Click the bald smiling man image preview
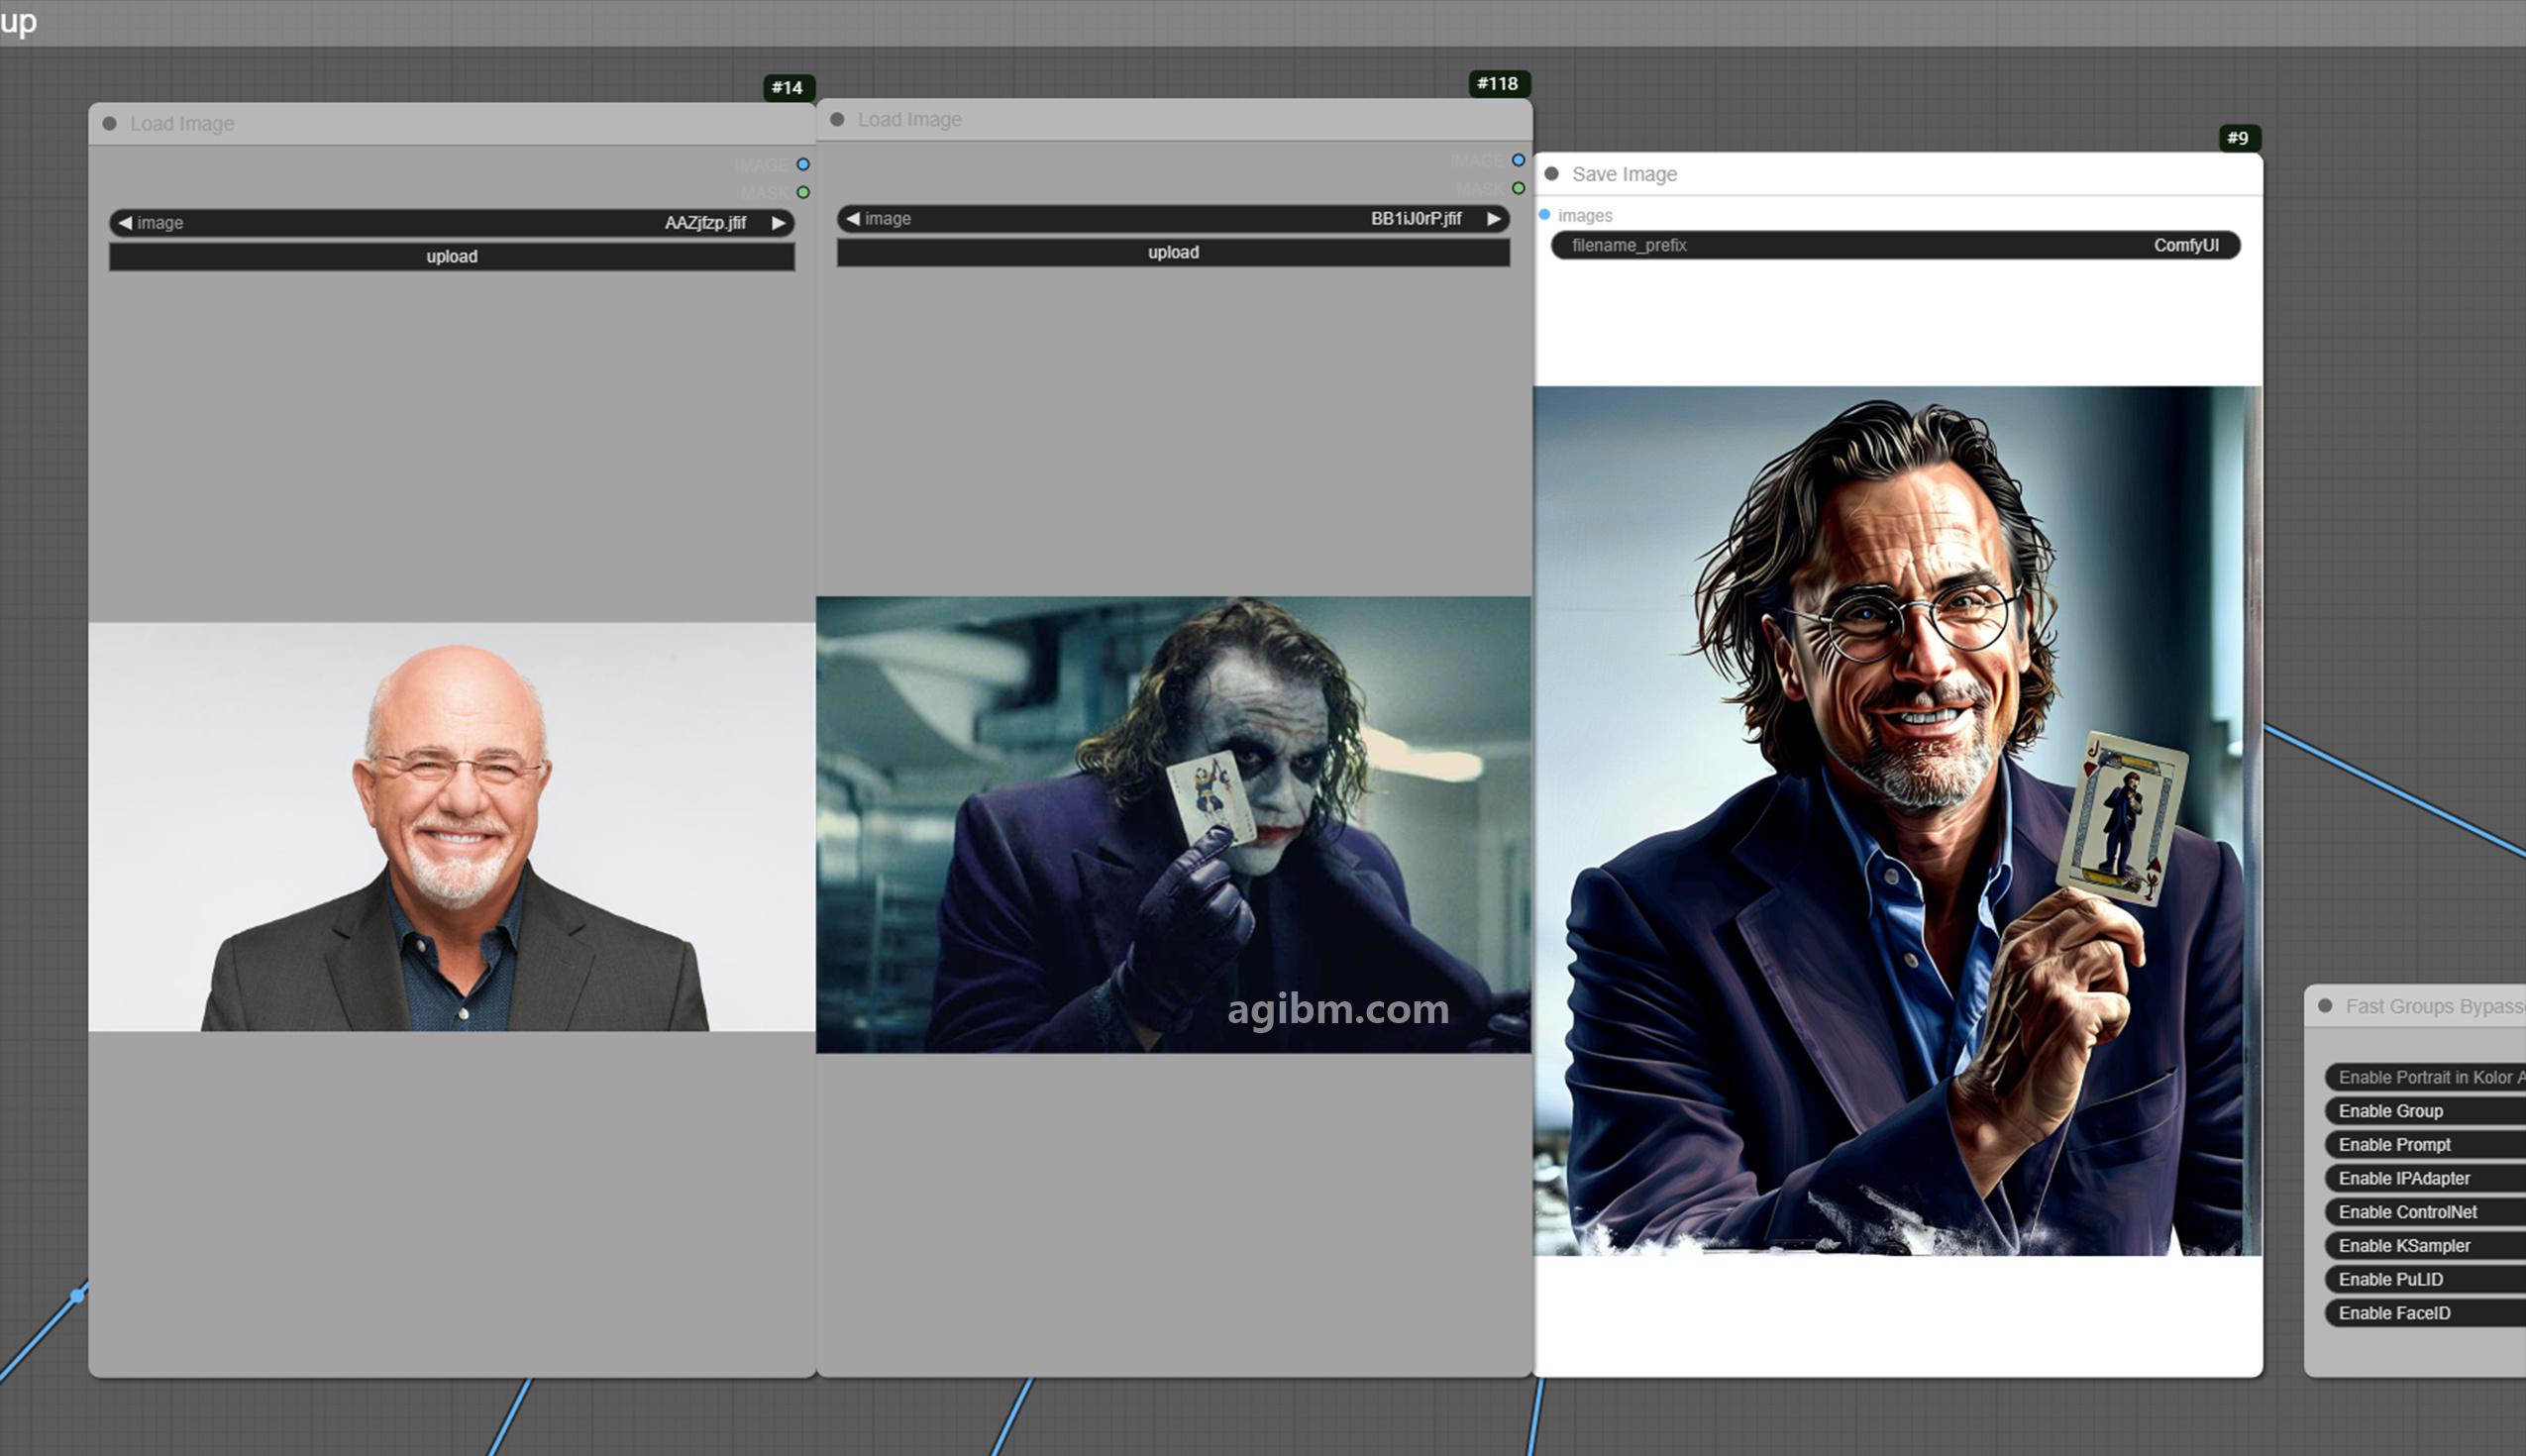Image resolution: width=2526 pixels, height=1456 pixels. coord(452,827)
